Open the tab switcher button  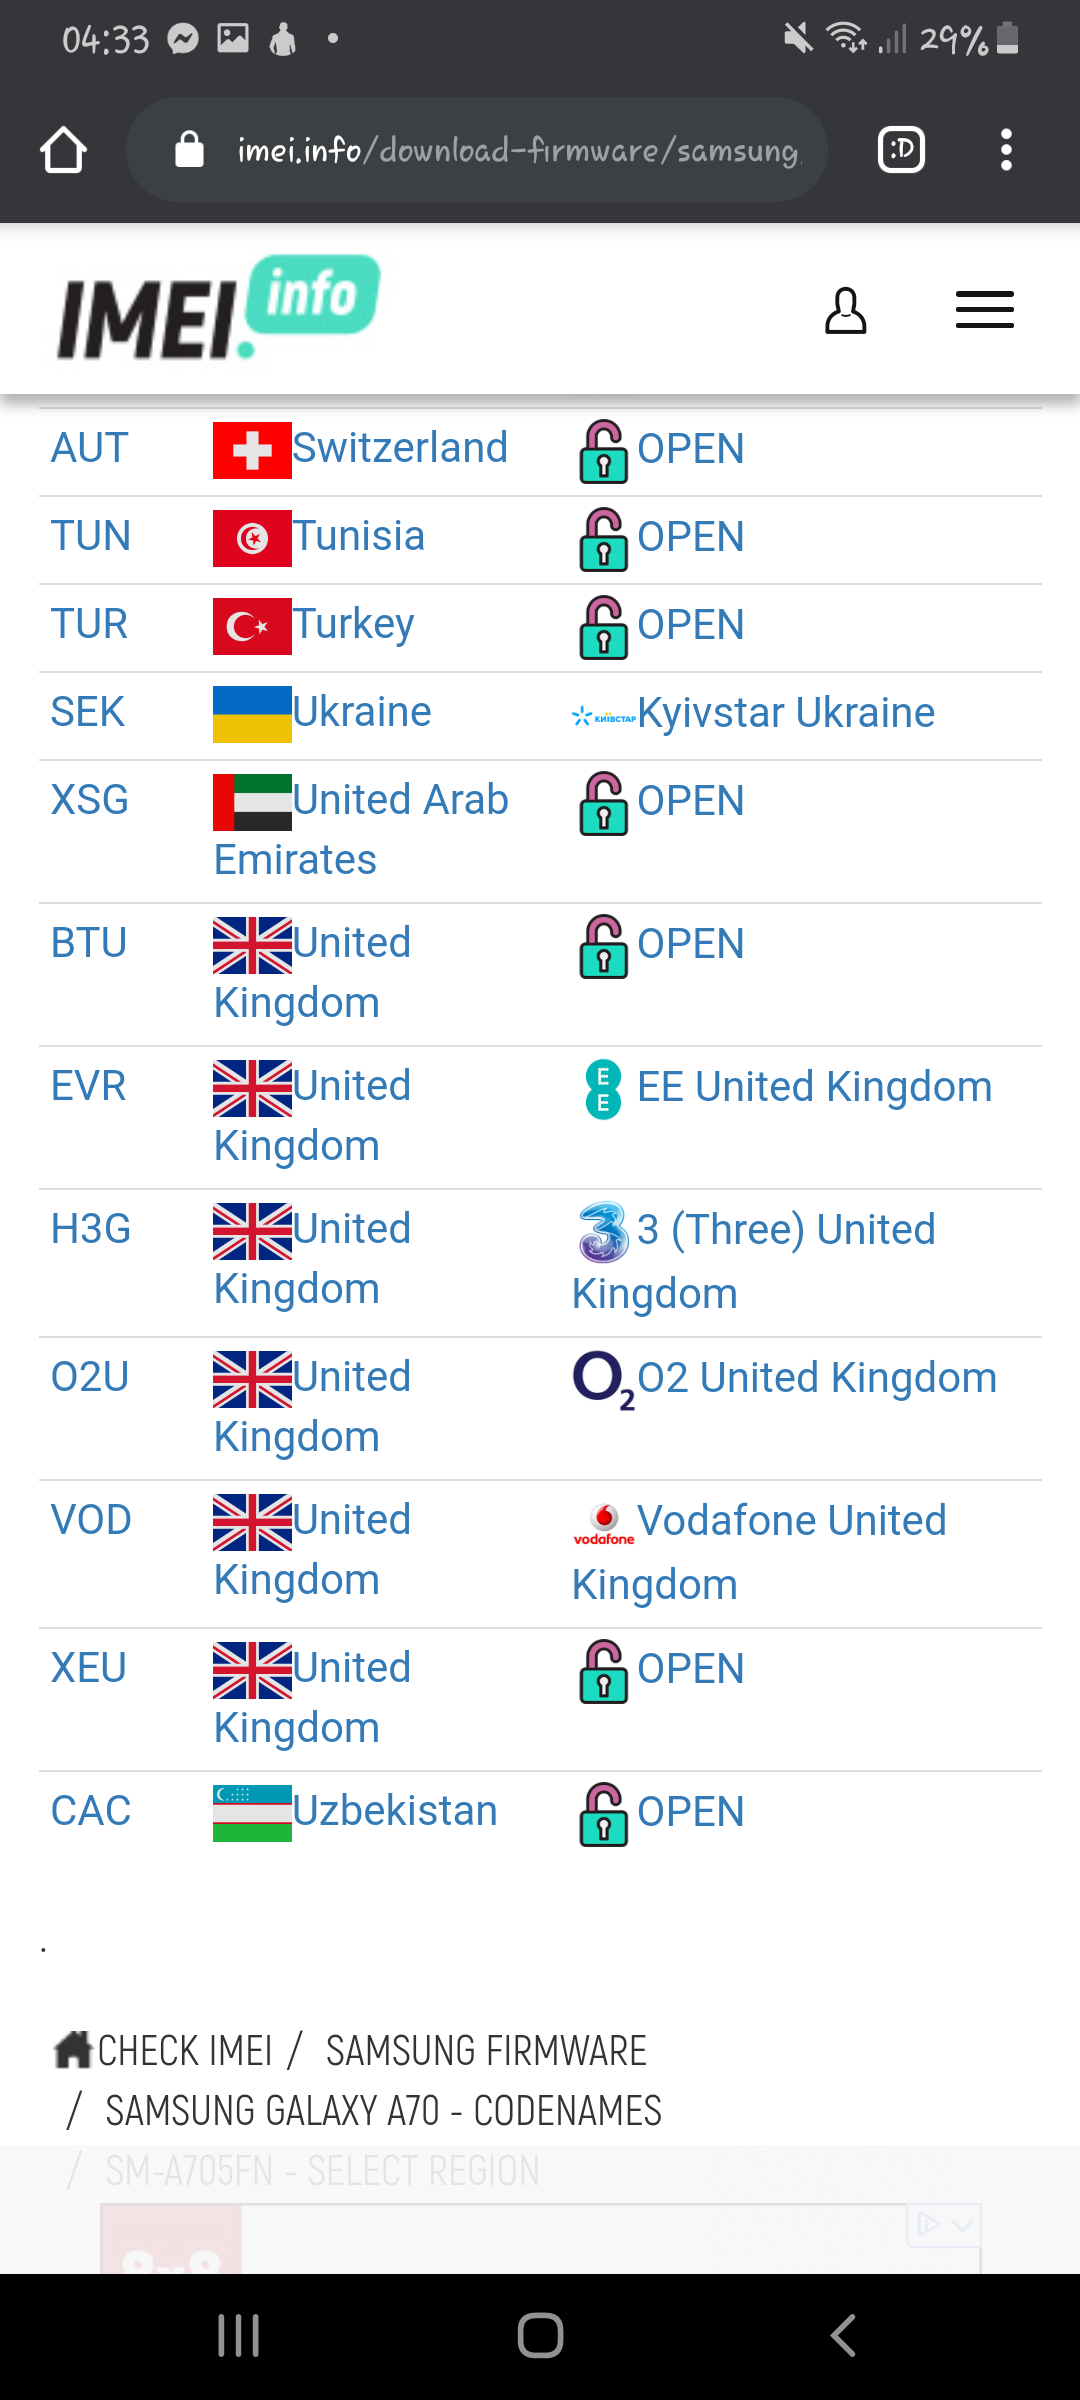point(900,150)
